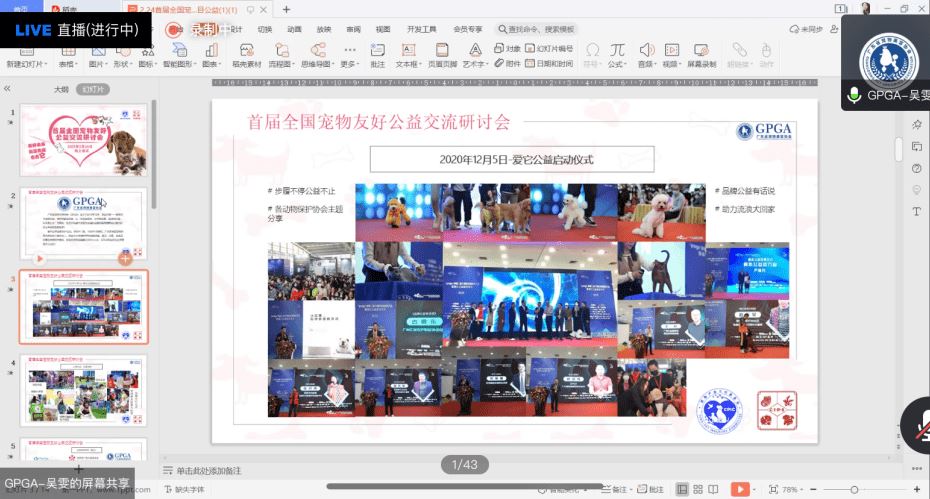Open help question-mark icon in right sidebar
Image resolution: width=930 pixels, height=499 pixels.
(x=917, y=169)
